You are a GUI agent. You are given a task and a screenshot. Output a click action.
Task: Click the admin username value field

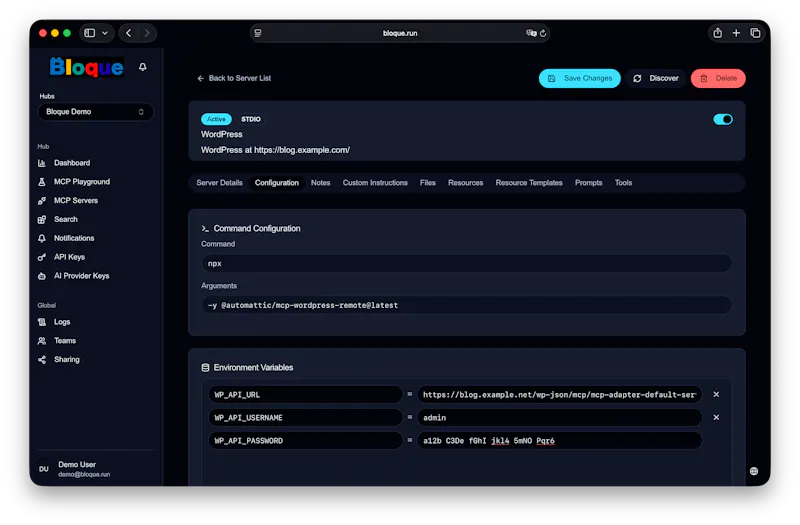point(559,417)
